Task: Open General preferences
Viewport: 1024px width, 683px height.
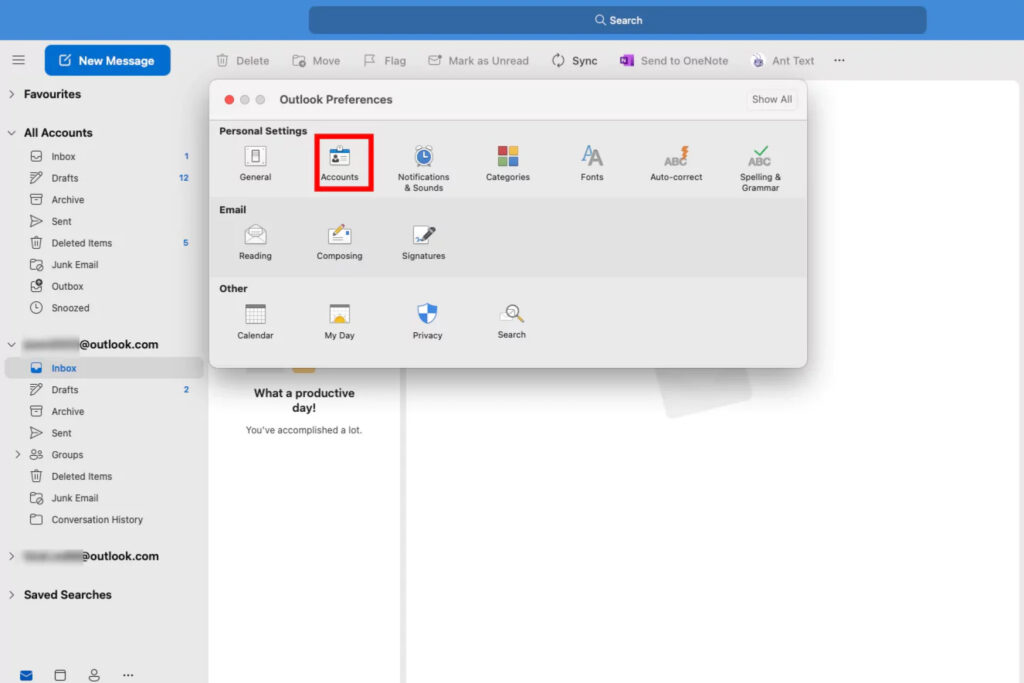Action: tap(255, 163)
